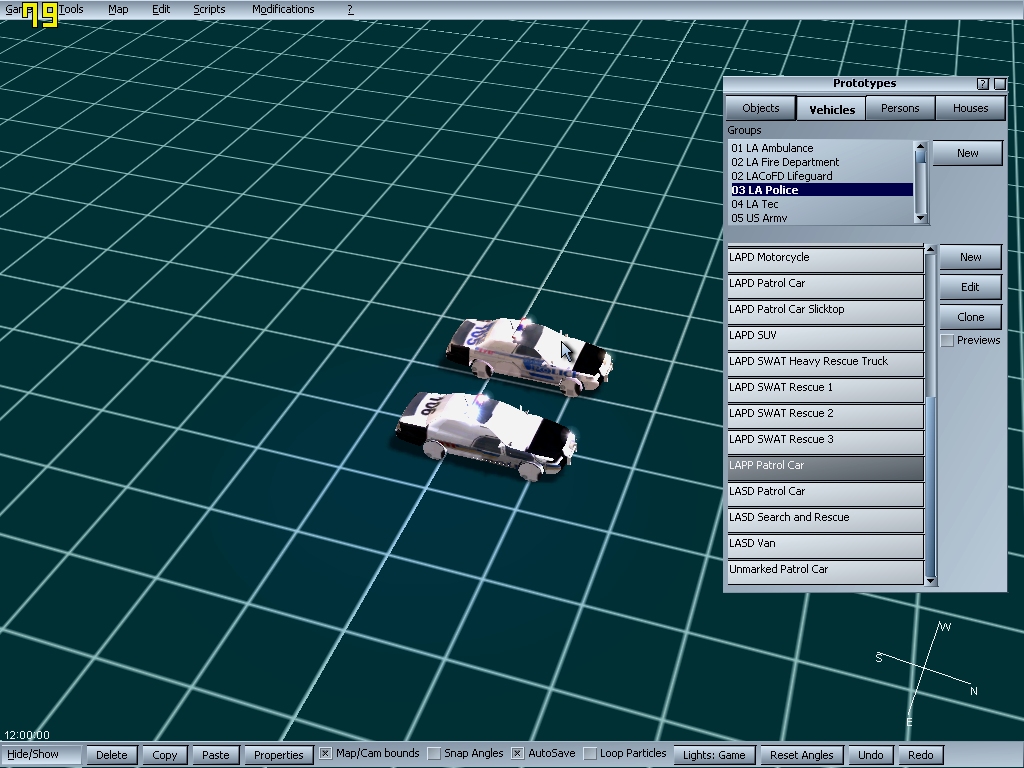The height and width of the screenshot is (768, 1024).
Task: Toggle the AutoSave checkbox
Action: [x=517, y=754]
